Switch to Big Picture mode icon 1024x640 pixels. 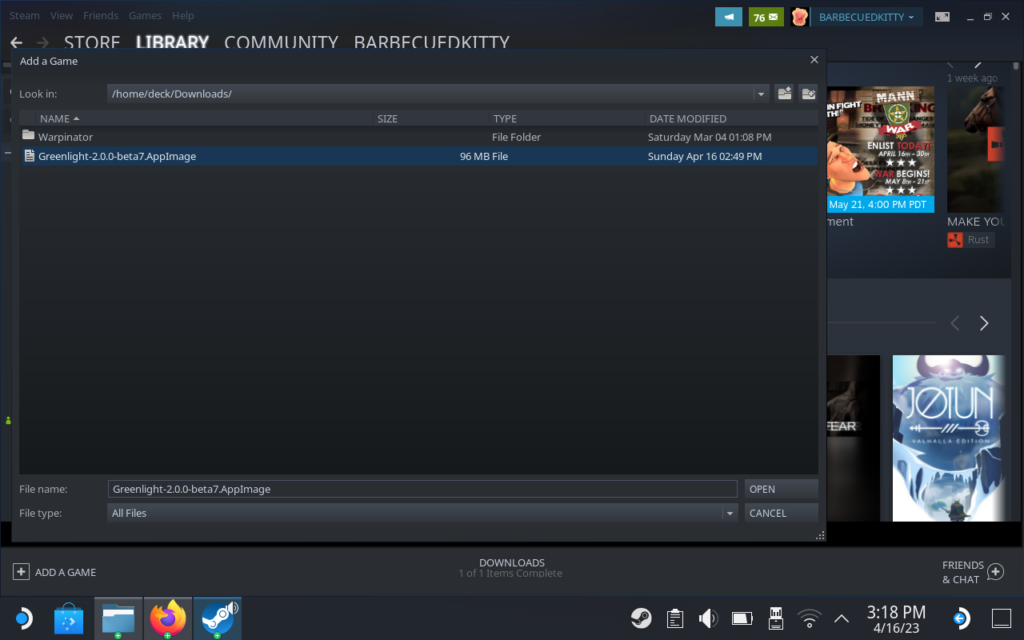point(942,17)
